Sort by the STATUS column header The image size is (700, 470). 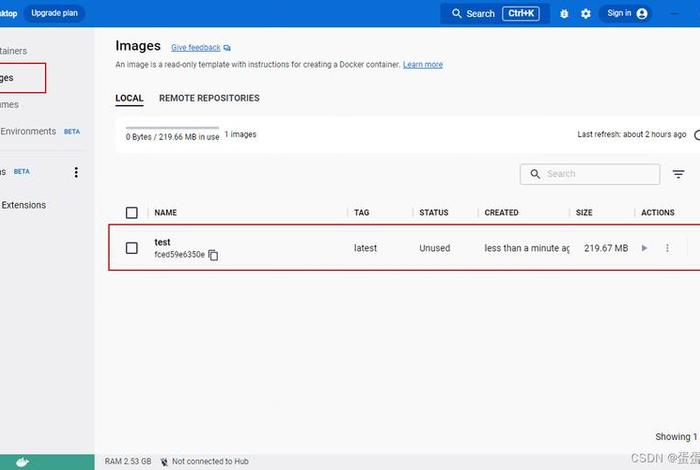(x=433, y=212)
